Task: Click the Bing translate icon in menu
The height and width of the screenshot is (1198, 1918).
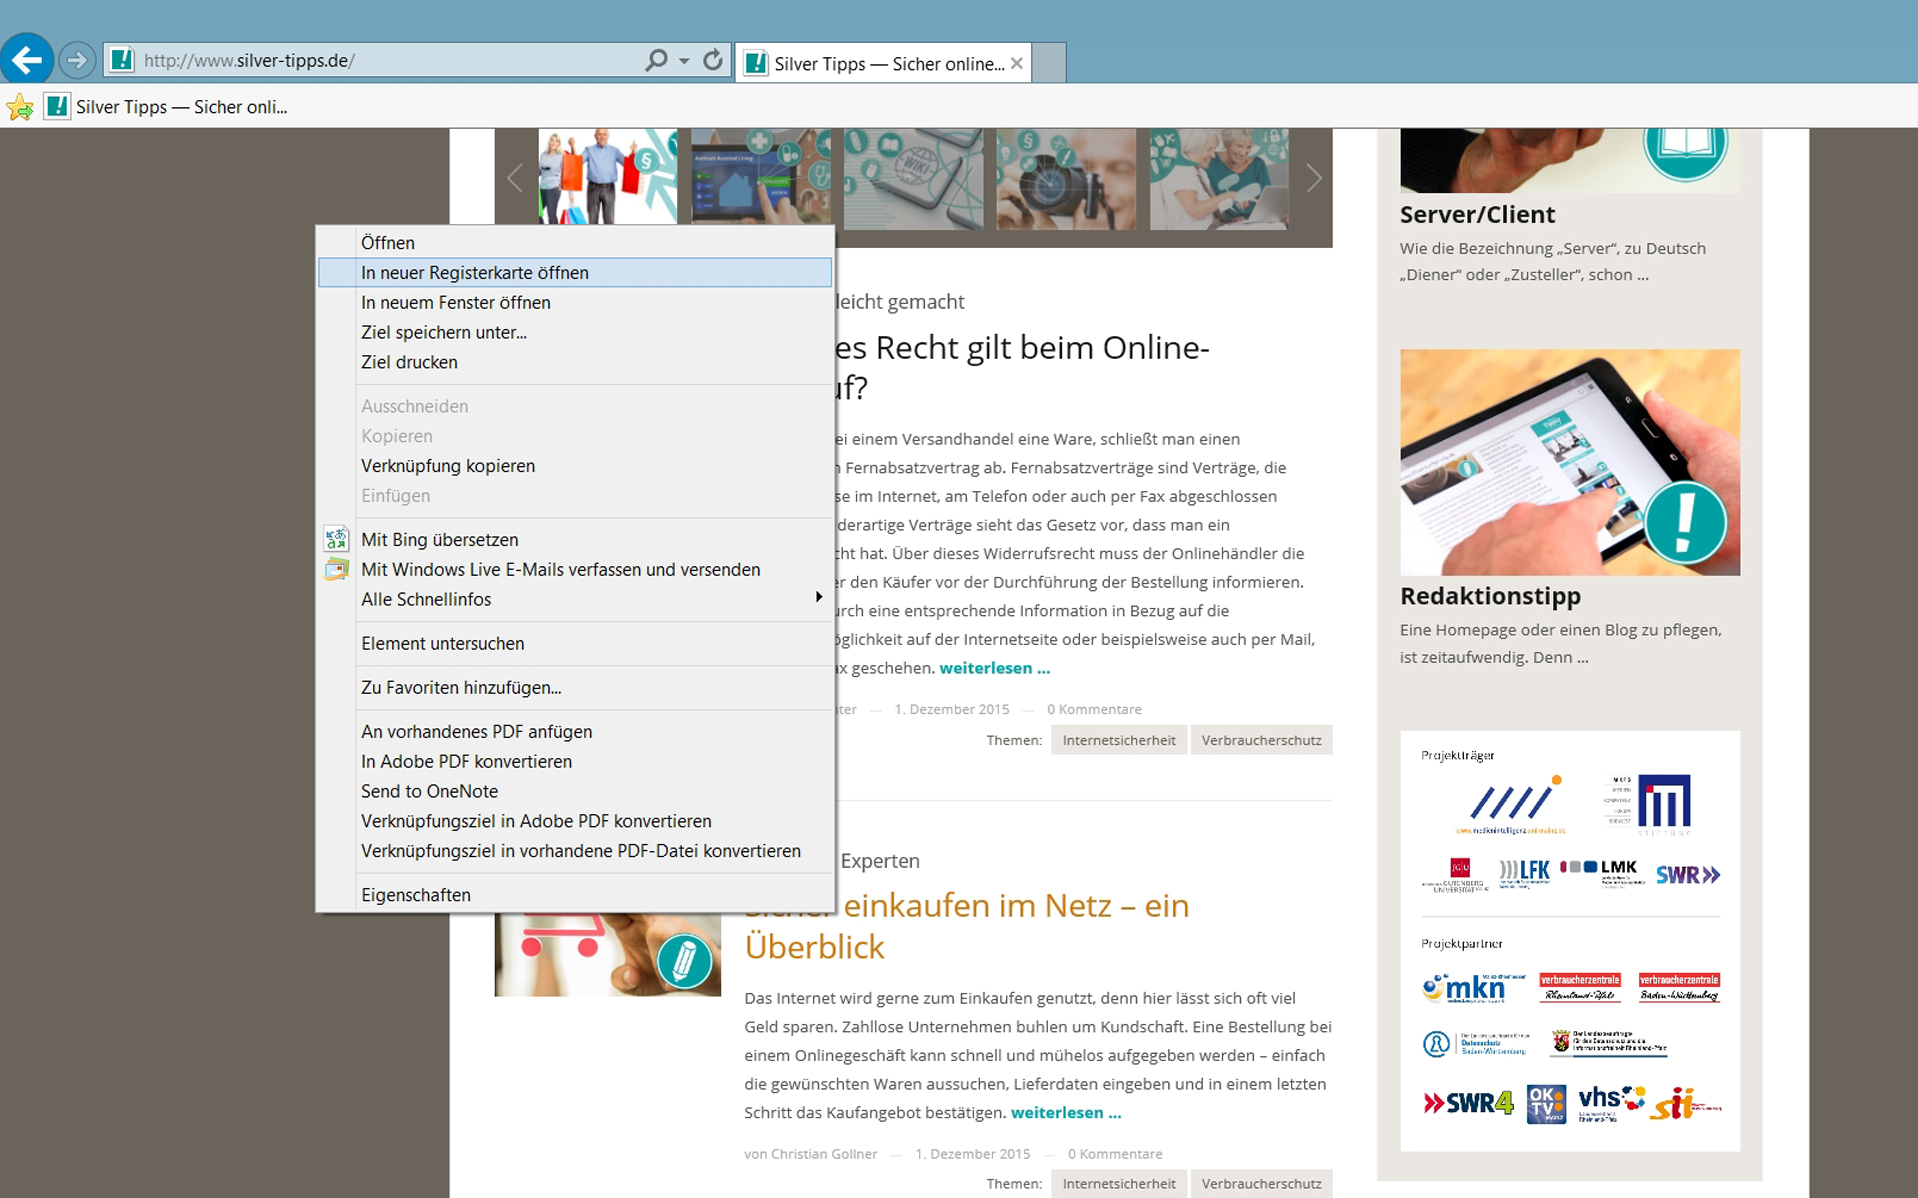Action: 336,539
